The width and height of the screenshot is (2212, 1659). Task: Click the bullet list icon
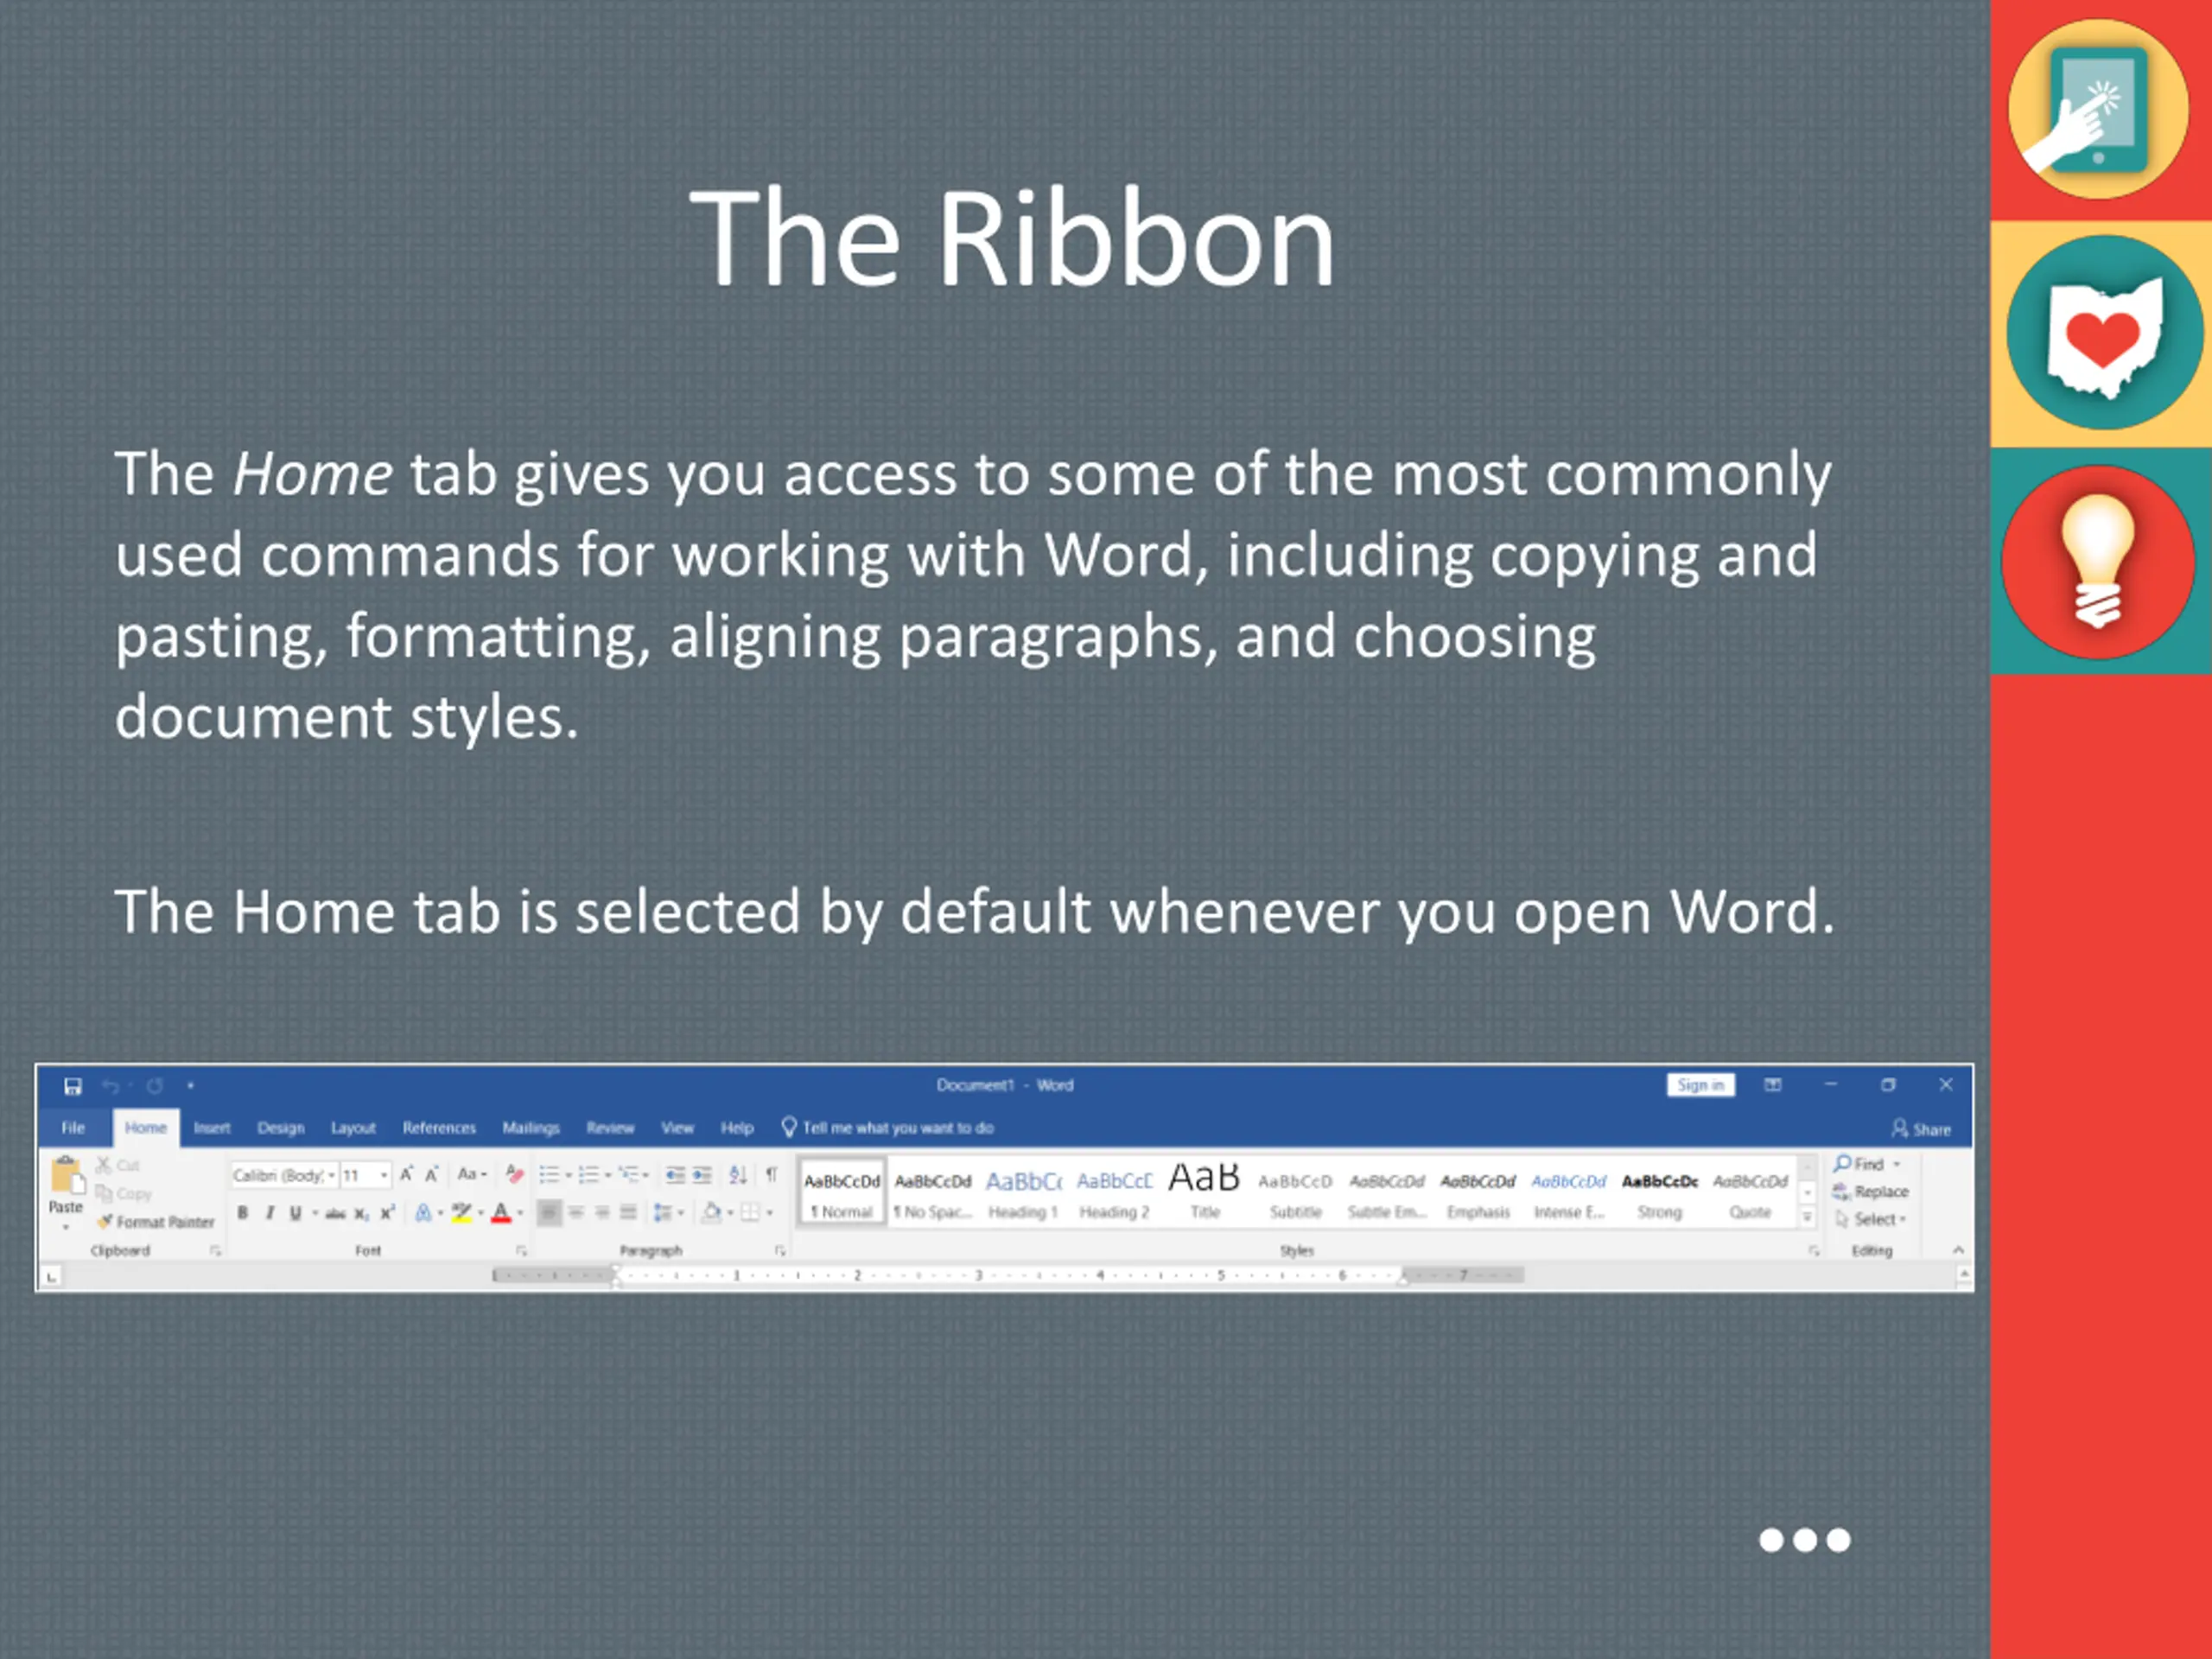(549, 1174)
